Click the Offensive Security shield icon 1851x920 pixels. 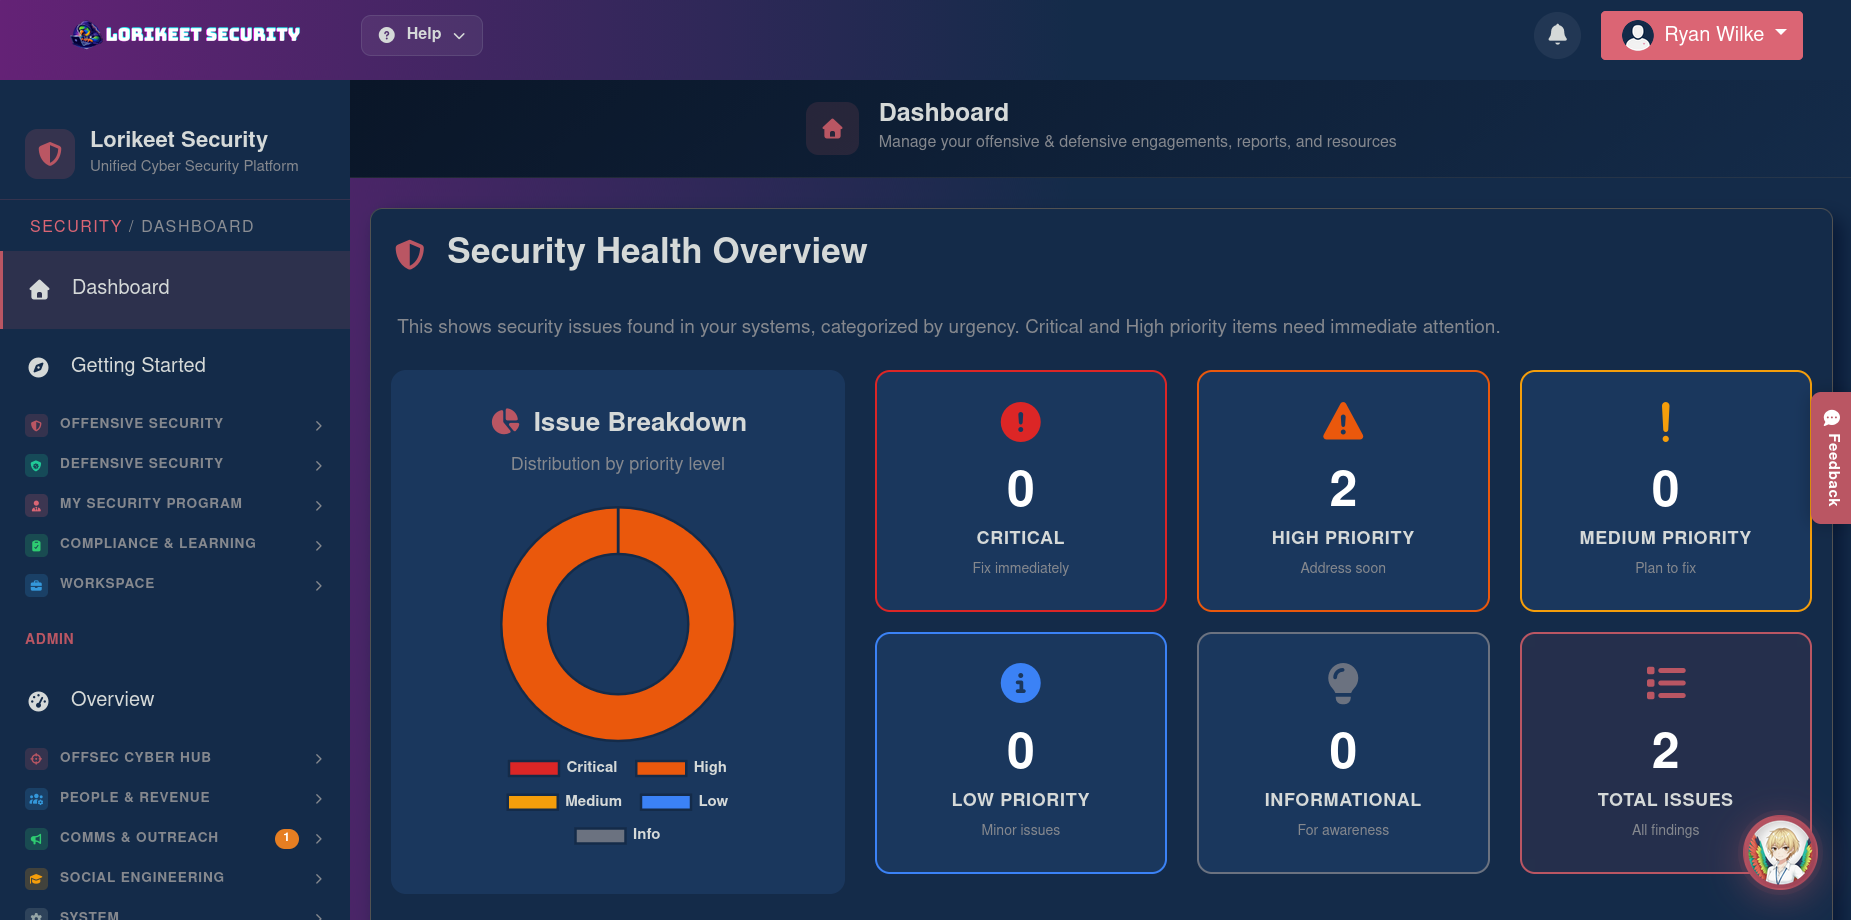(x=36, y=425)
